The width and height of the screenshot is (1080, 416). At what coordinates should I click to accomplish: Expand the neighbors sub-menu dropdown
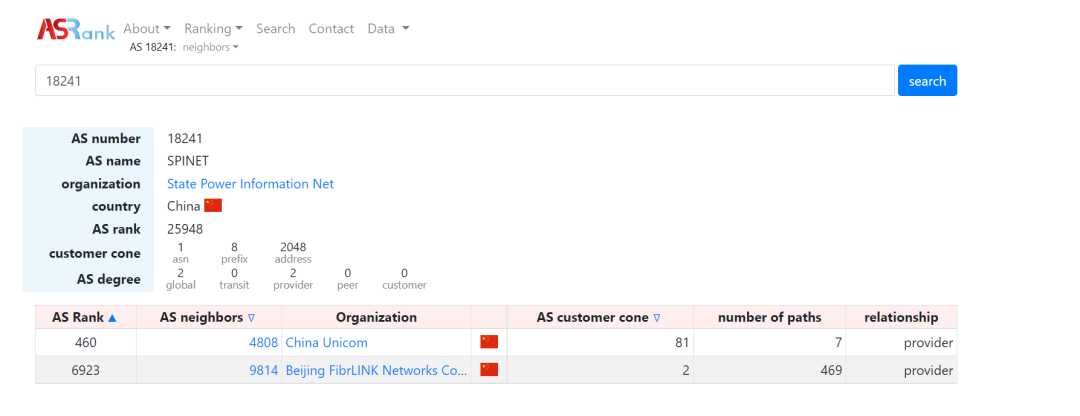point(210,48)
